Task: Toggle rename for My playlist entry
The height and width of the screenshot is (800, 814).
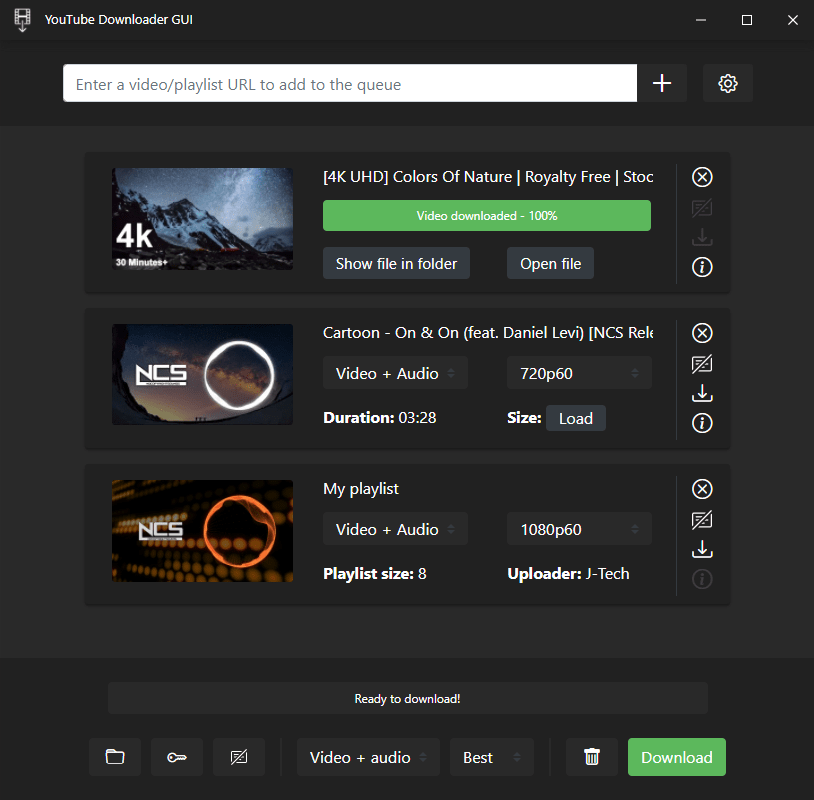Action: pyautogui.click(x=702, y=519)
